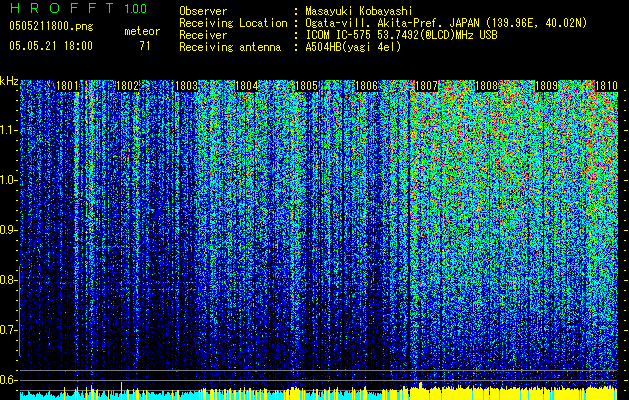
Task: Click the Ogata-vill. Akita-Pref. JAPAN text
Action: point(446,23)
